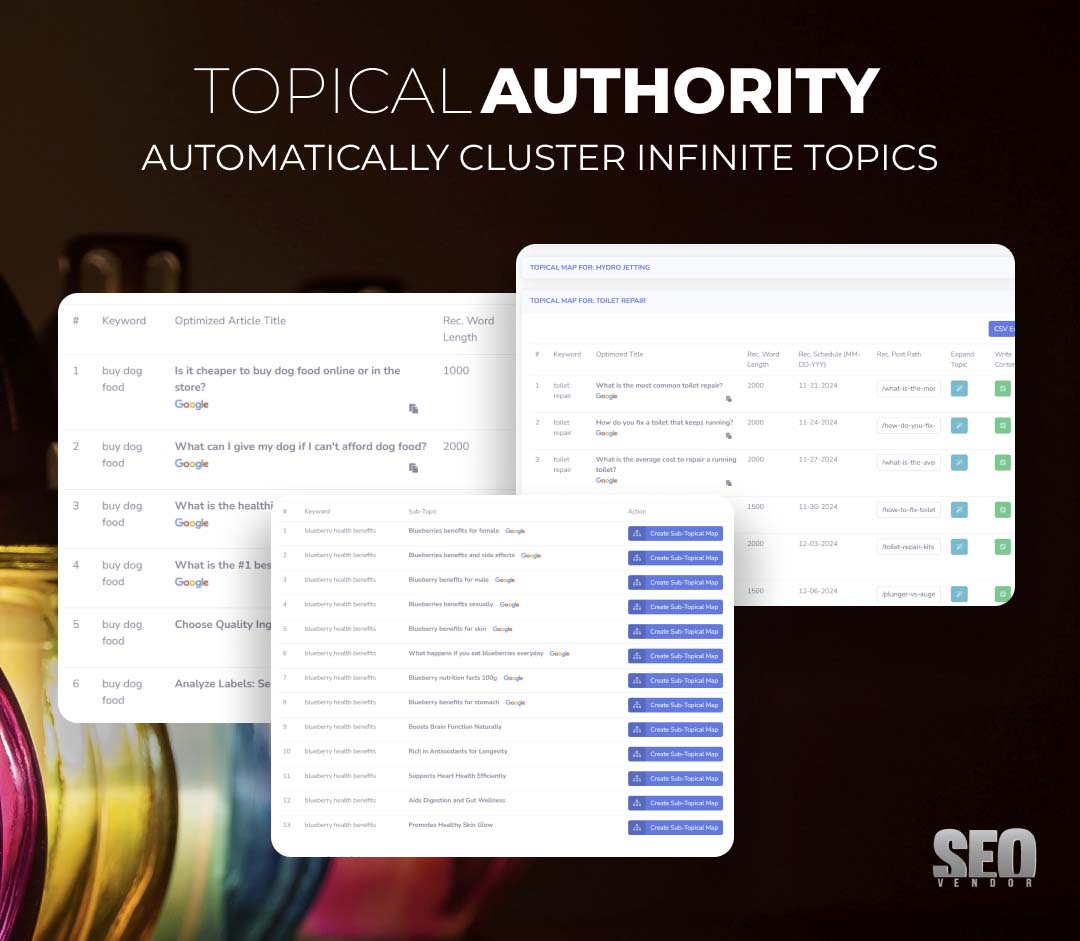Click the green Write Content icon for the "/plunger-vs-auge" row
Screen dimensions: 1080x941
1002,594
